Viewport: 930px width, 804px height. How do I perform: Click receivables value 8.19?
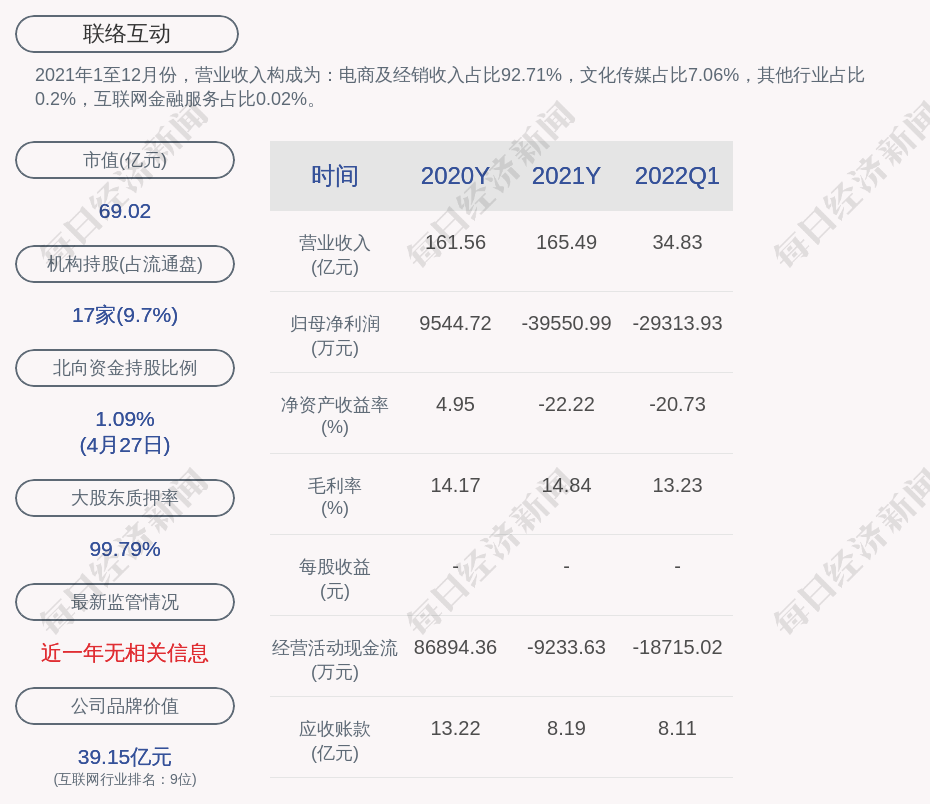(566, 729)
